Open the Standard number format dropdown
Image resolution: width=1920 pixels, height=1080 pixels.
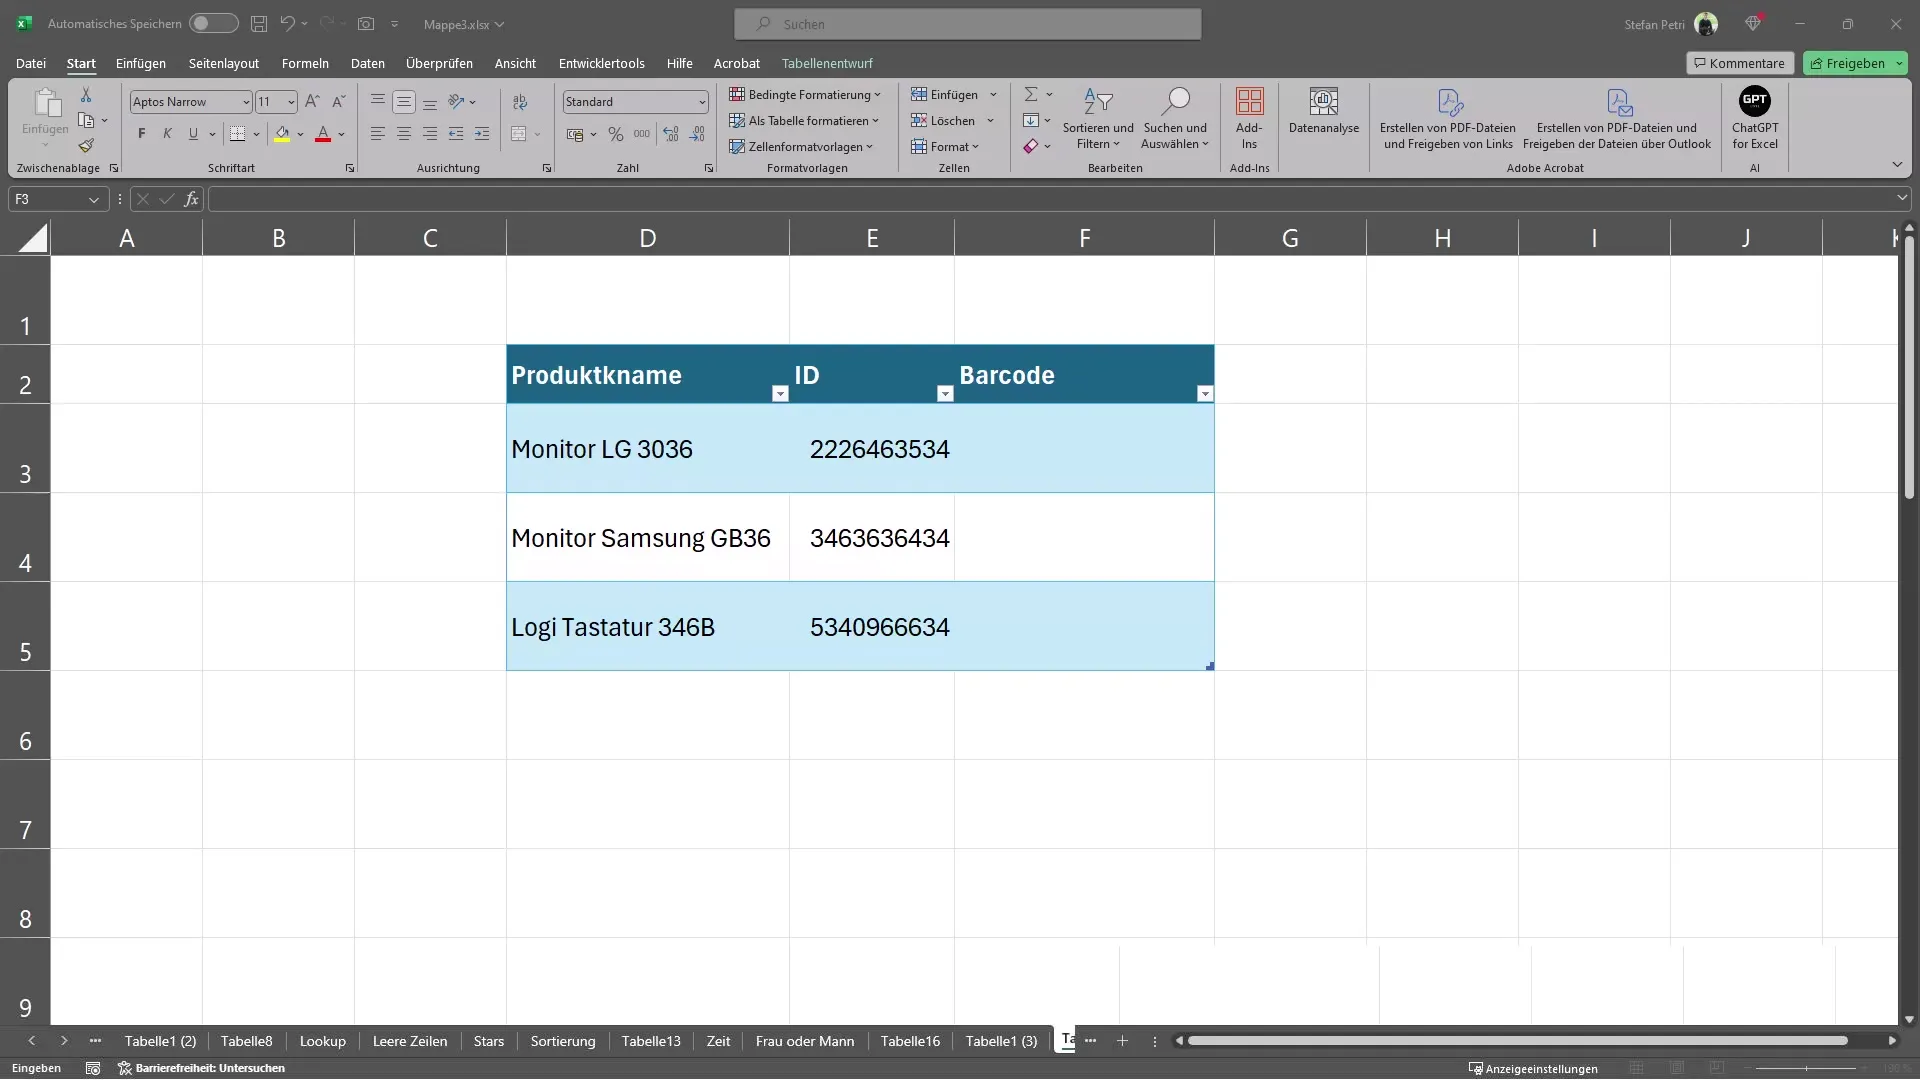[702, 102]
